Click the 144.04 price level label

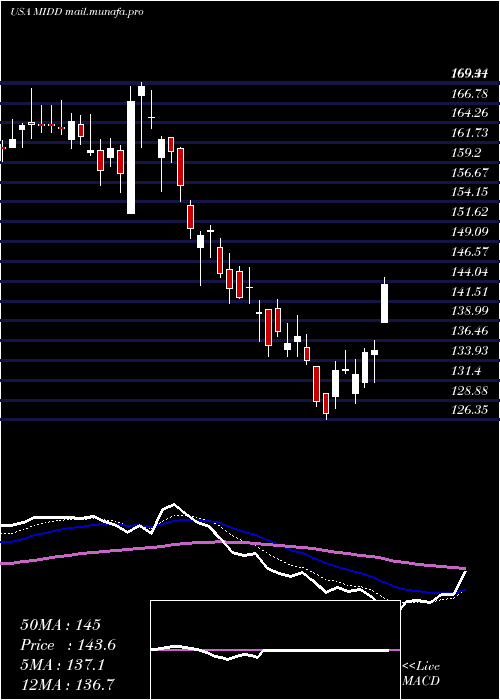(x=470, y=271)
